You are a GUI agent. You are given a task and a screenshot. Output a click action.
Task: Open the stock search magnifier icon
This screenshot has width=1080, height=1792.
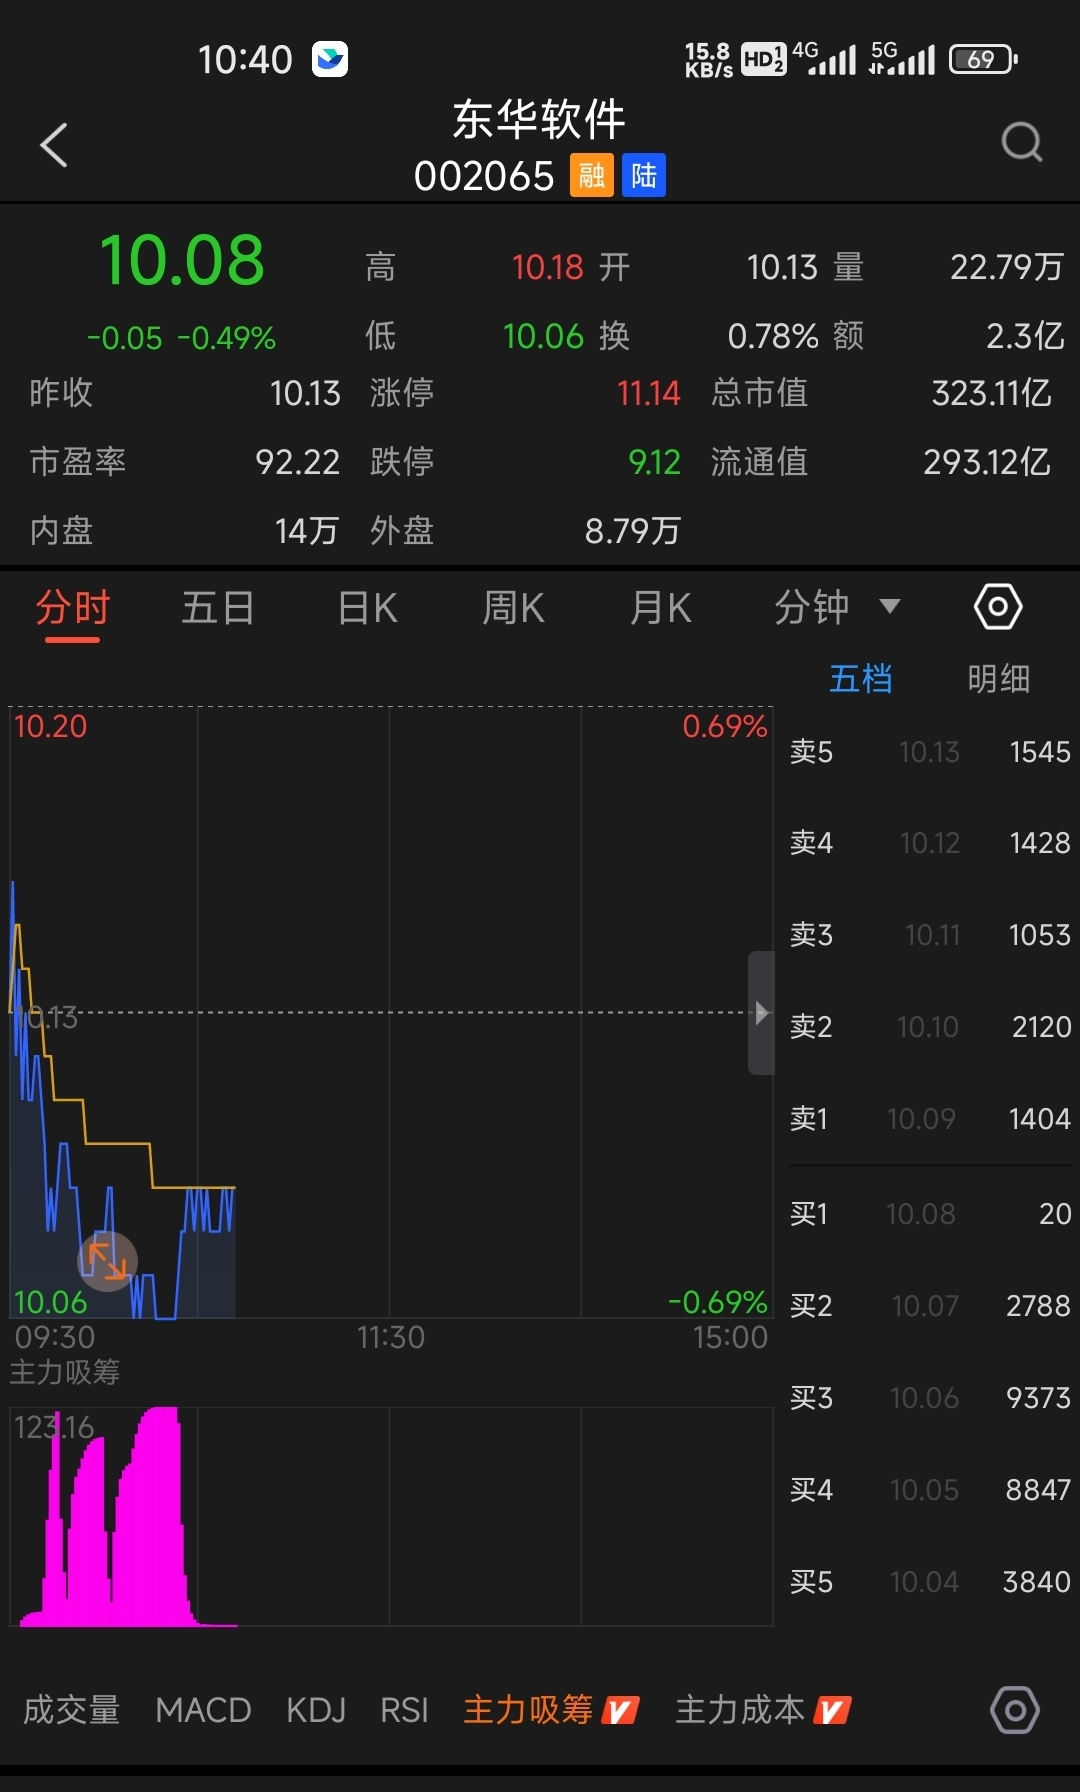click(1022, 142)
